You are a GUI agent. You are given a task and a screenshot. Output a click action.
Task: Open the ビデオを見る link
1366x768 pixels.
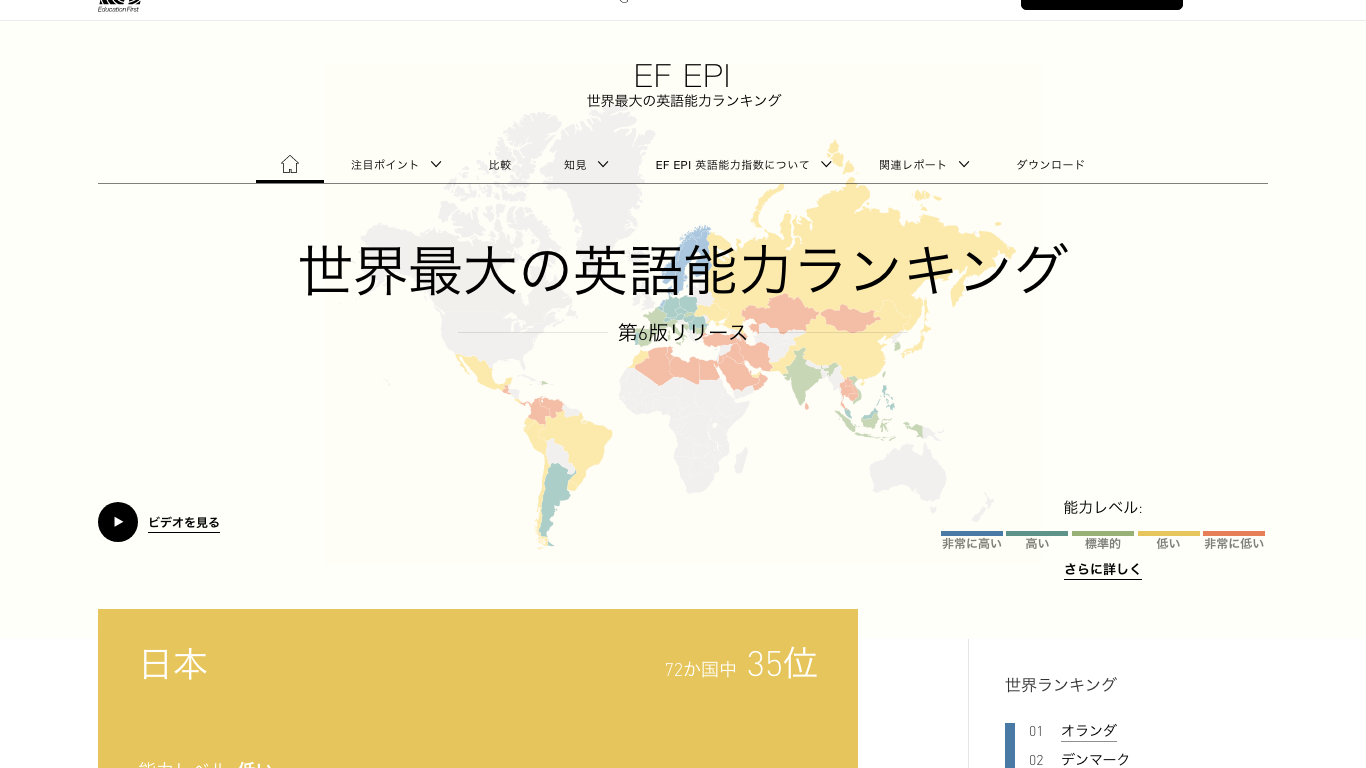(x=184, y=522)
